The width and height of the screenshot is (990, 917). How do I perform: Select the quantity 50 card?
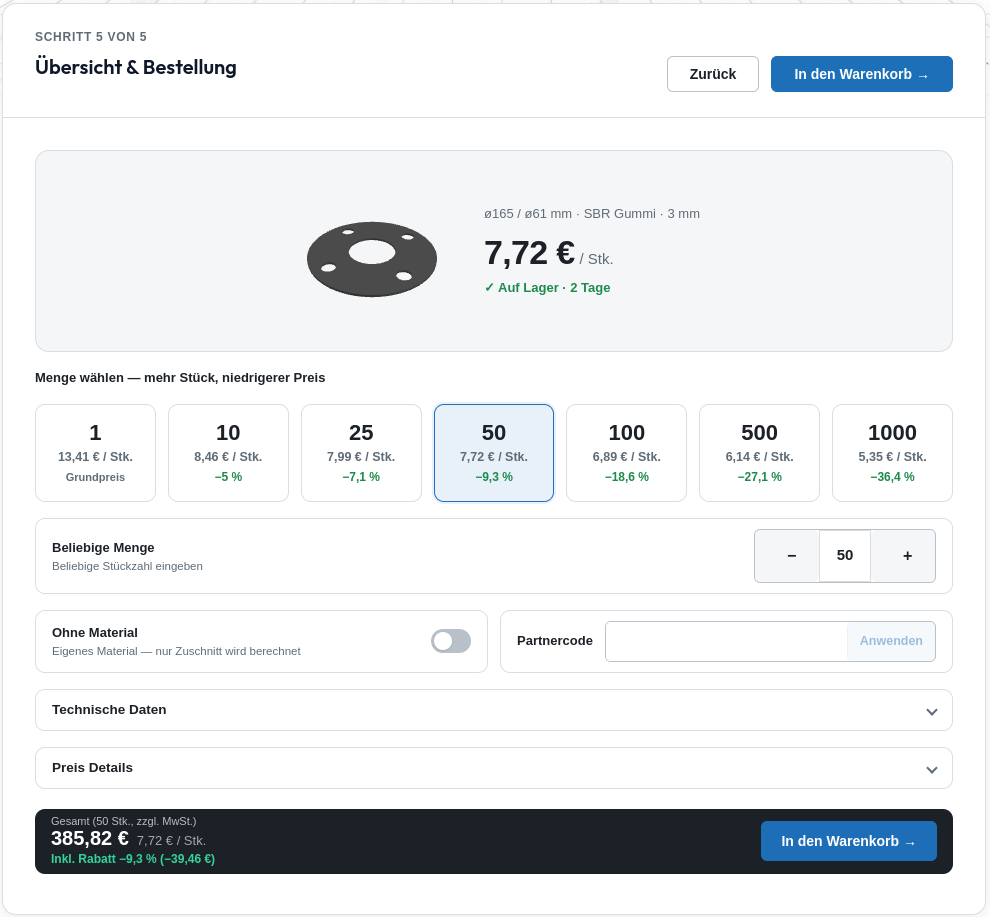pyautogui.click(x=494, y=453)
